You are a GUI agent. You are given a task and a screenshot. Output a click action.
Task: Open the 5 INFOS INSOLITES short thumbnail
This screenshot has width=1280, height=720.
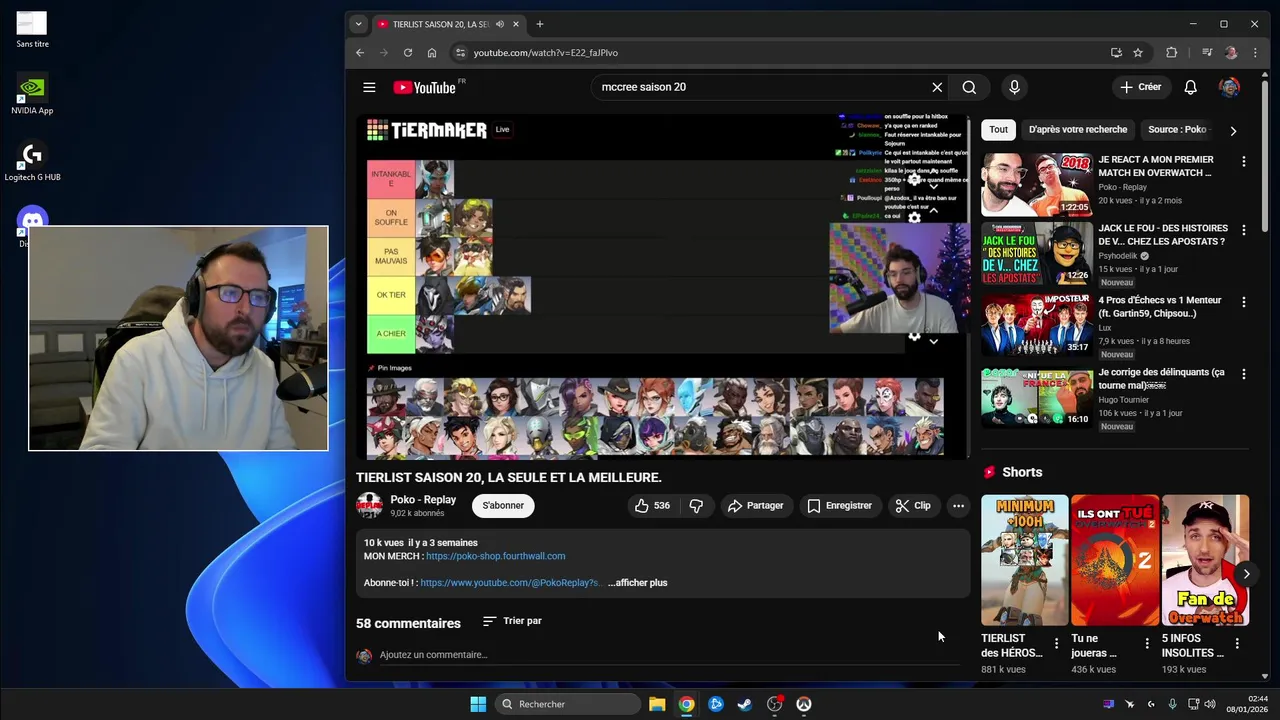click(1205, 560)
